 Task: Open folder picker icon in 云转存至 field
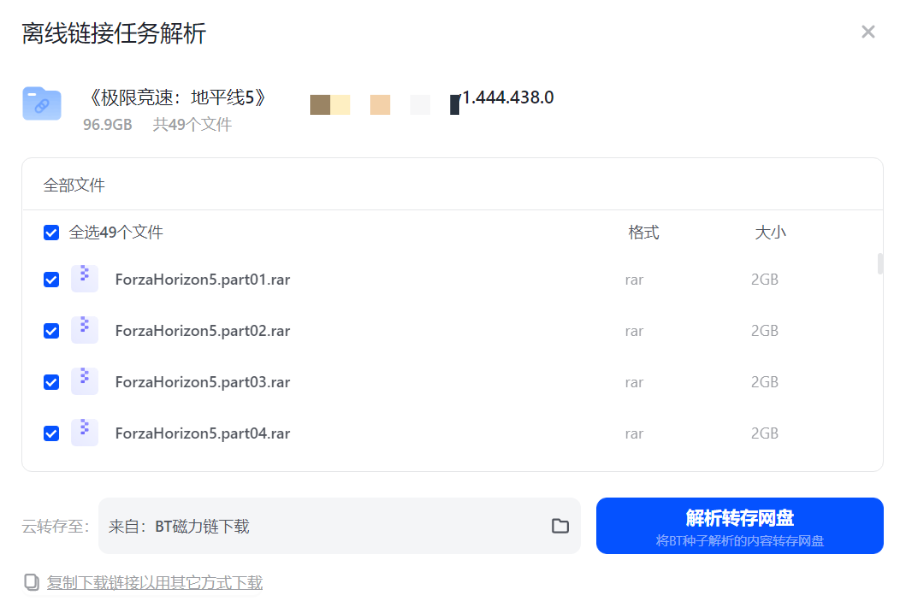560,526
